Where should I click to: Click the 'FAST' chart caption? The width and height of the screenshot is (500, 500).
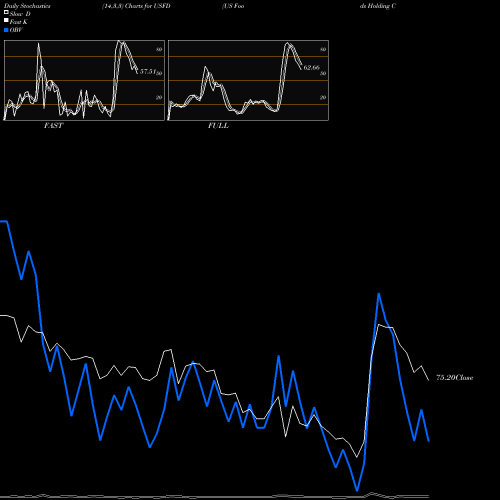(x=53, y=126)
